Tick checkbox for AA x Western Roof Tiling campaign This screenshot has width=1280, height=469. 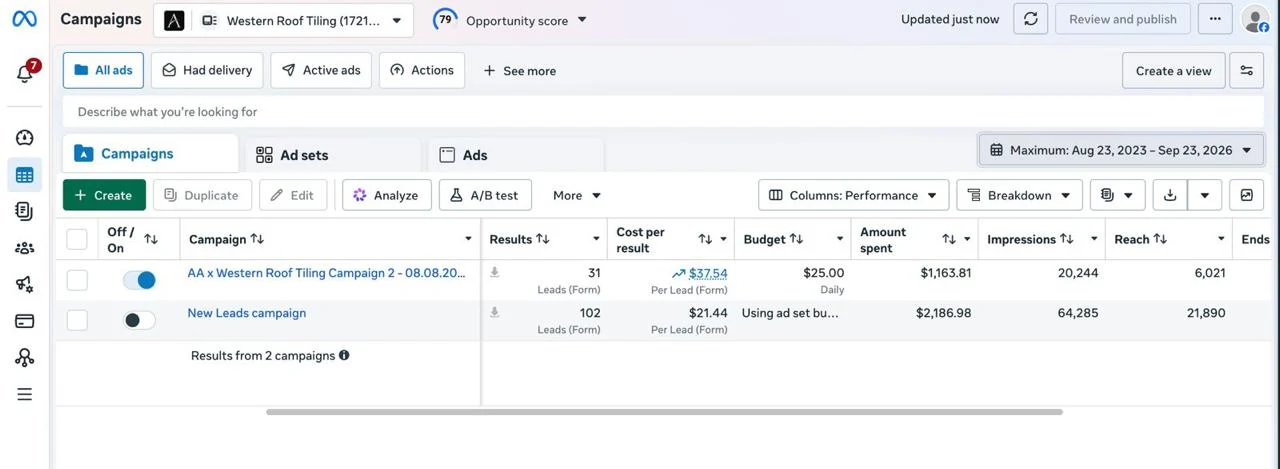77,280
